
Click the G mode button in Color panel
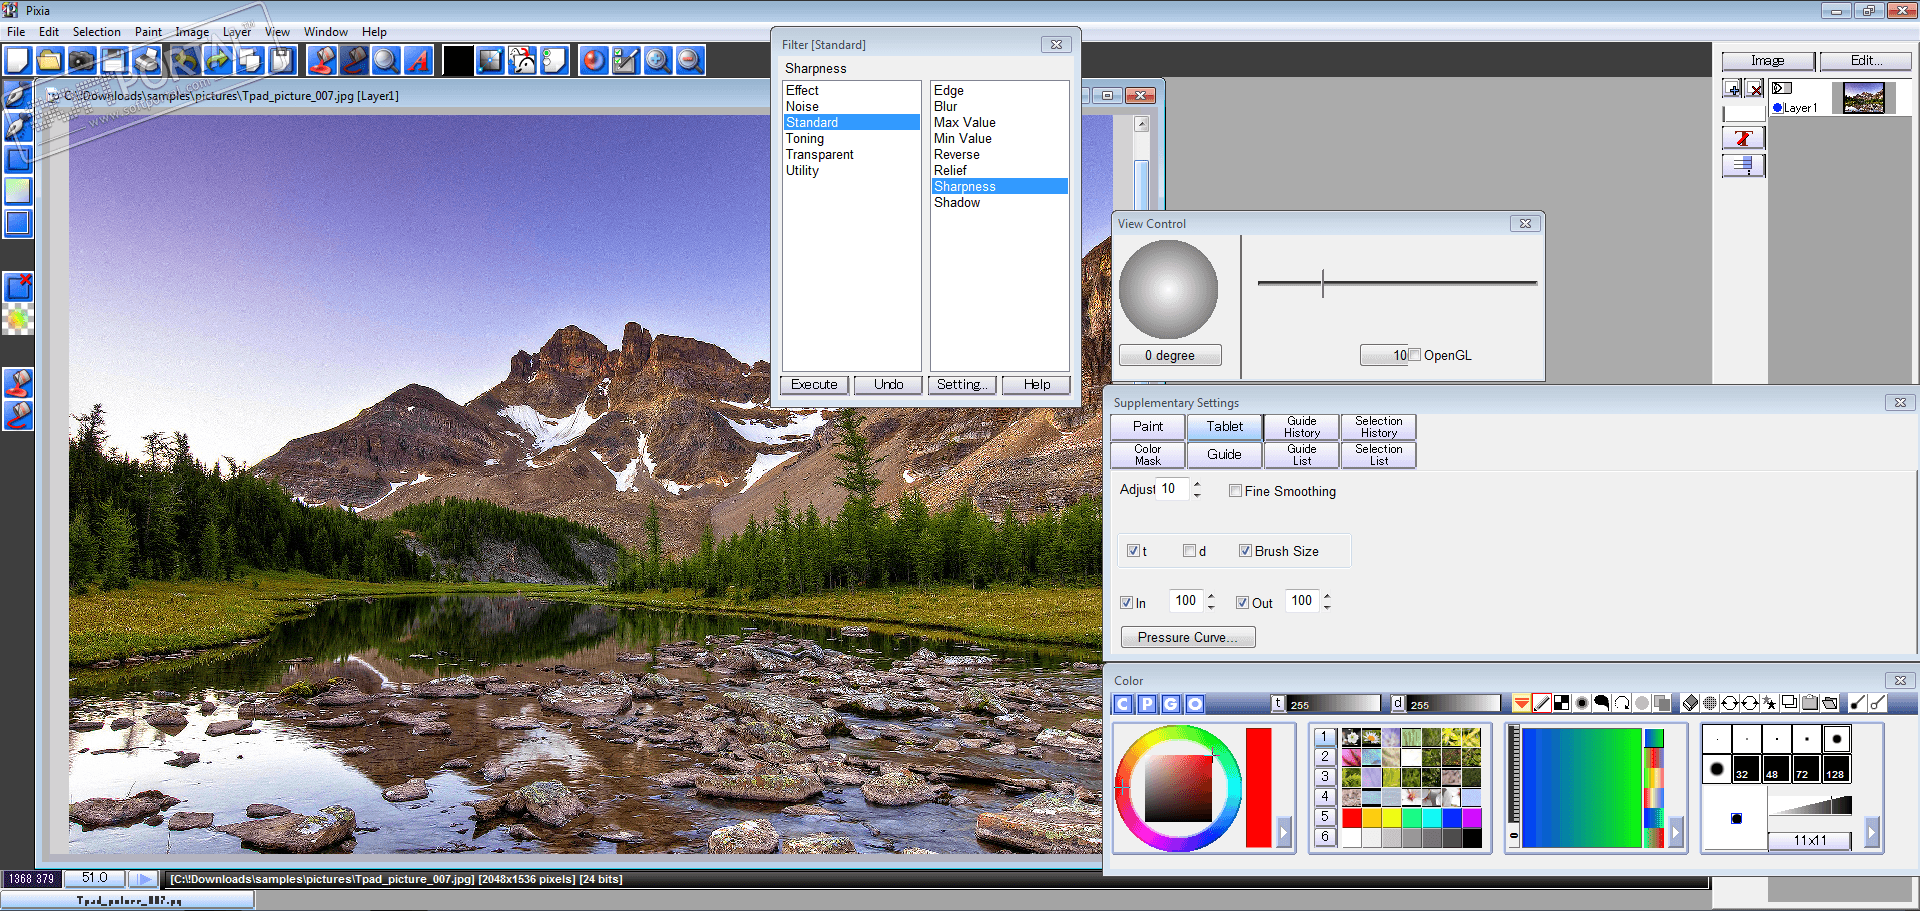(x=1171, y=704)
